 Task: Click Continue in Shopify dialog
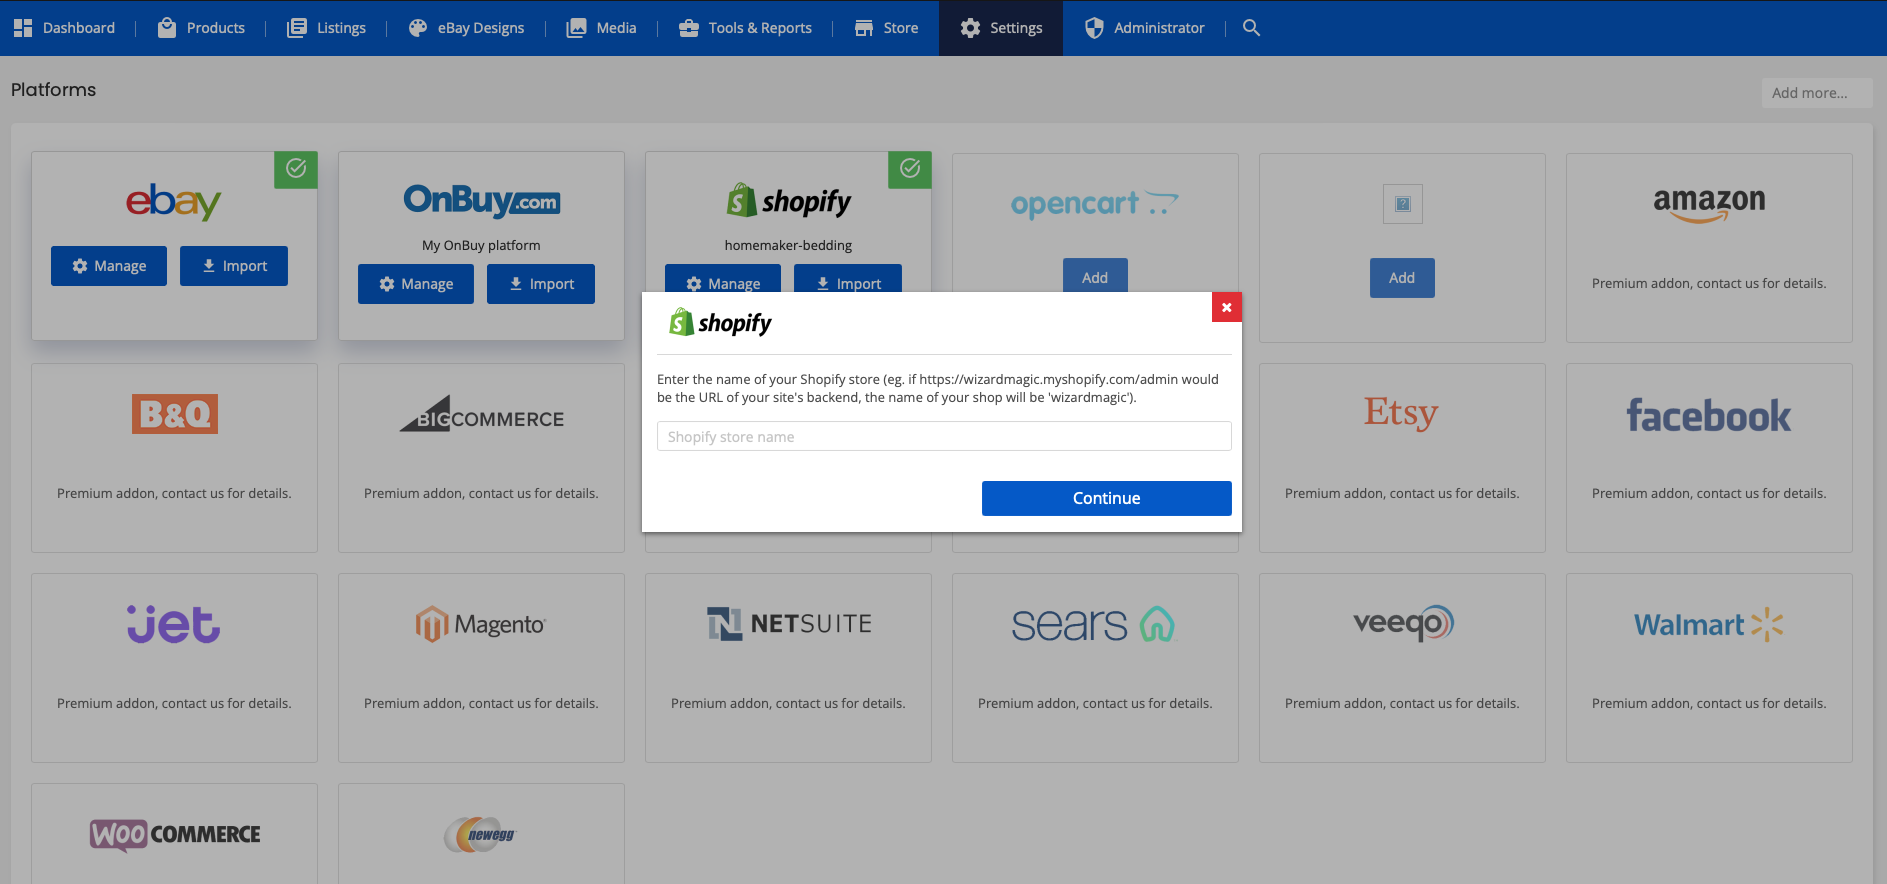pos(1107,498)
